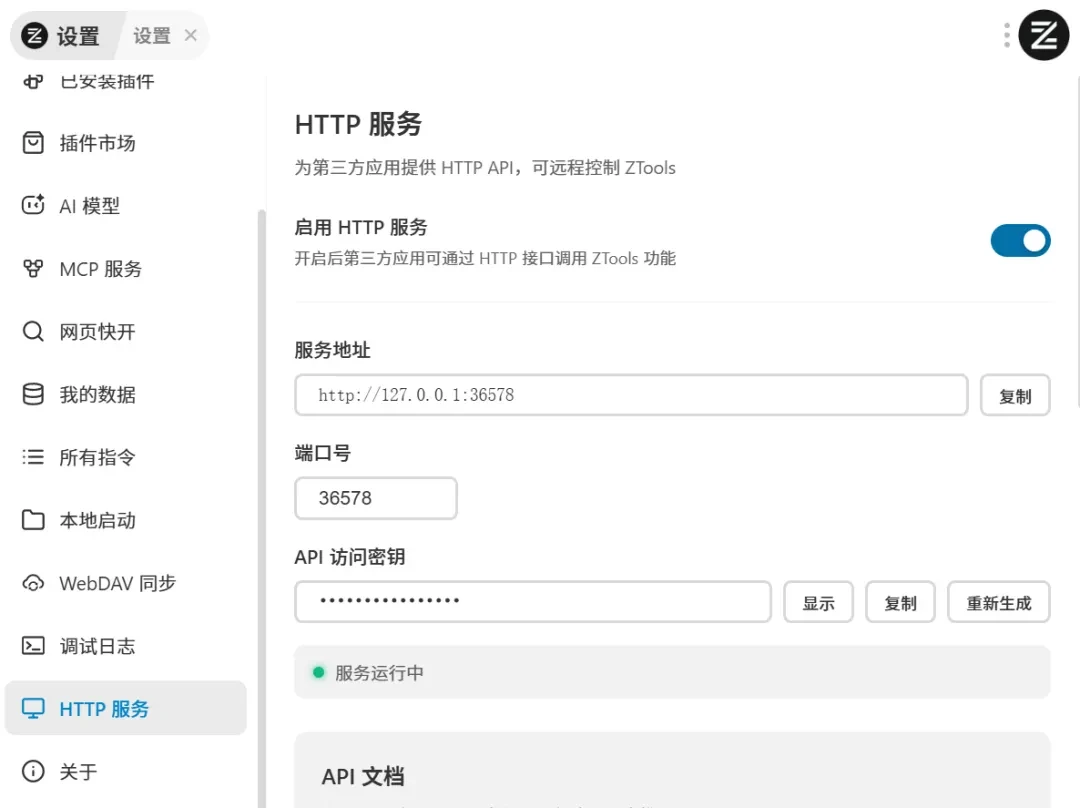This screenshot has width=1080, height=808.
Task: Select HTTP 服务 sidebar item
Action: pyautogui.click(x=125, y=708)
